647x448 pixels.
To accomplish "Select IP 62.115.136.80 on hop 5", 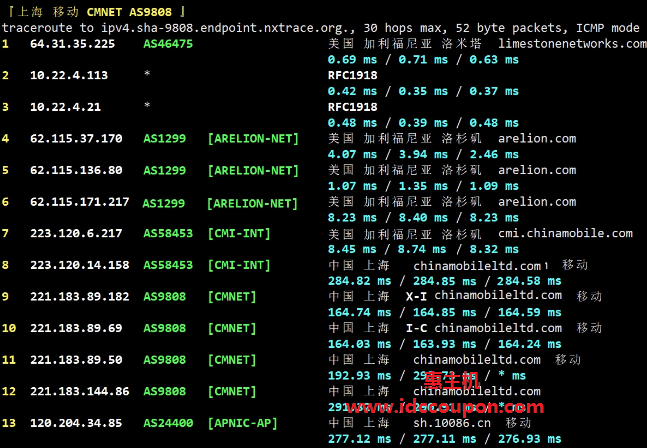I will point(76,170).
